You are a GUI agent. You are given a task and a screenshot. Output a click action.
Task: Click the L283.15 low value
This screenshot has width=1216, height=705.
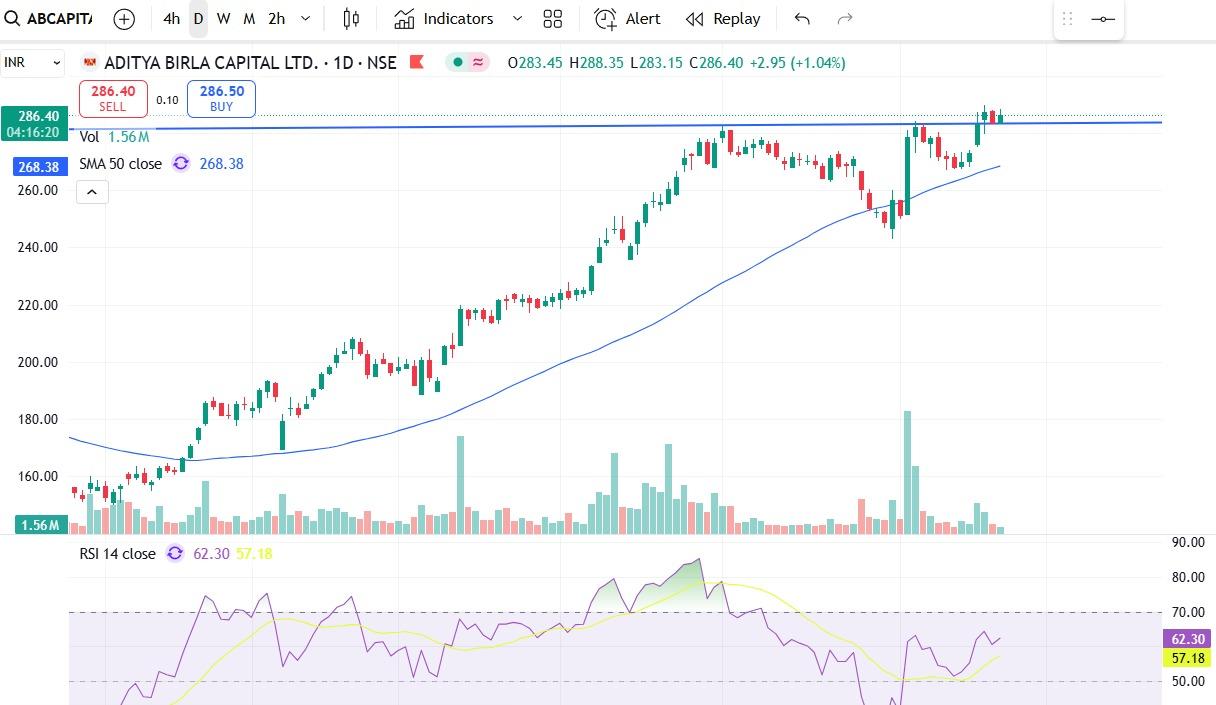pyautogui.click(x=656, y=62)
